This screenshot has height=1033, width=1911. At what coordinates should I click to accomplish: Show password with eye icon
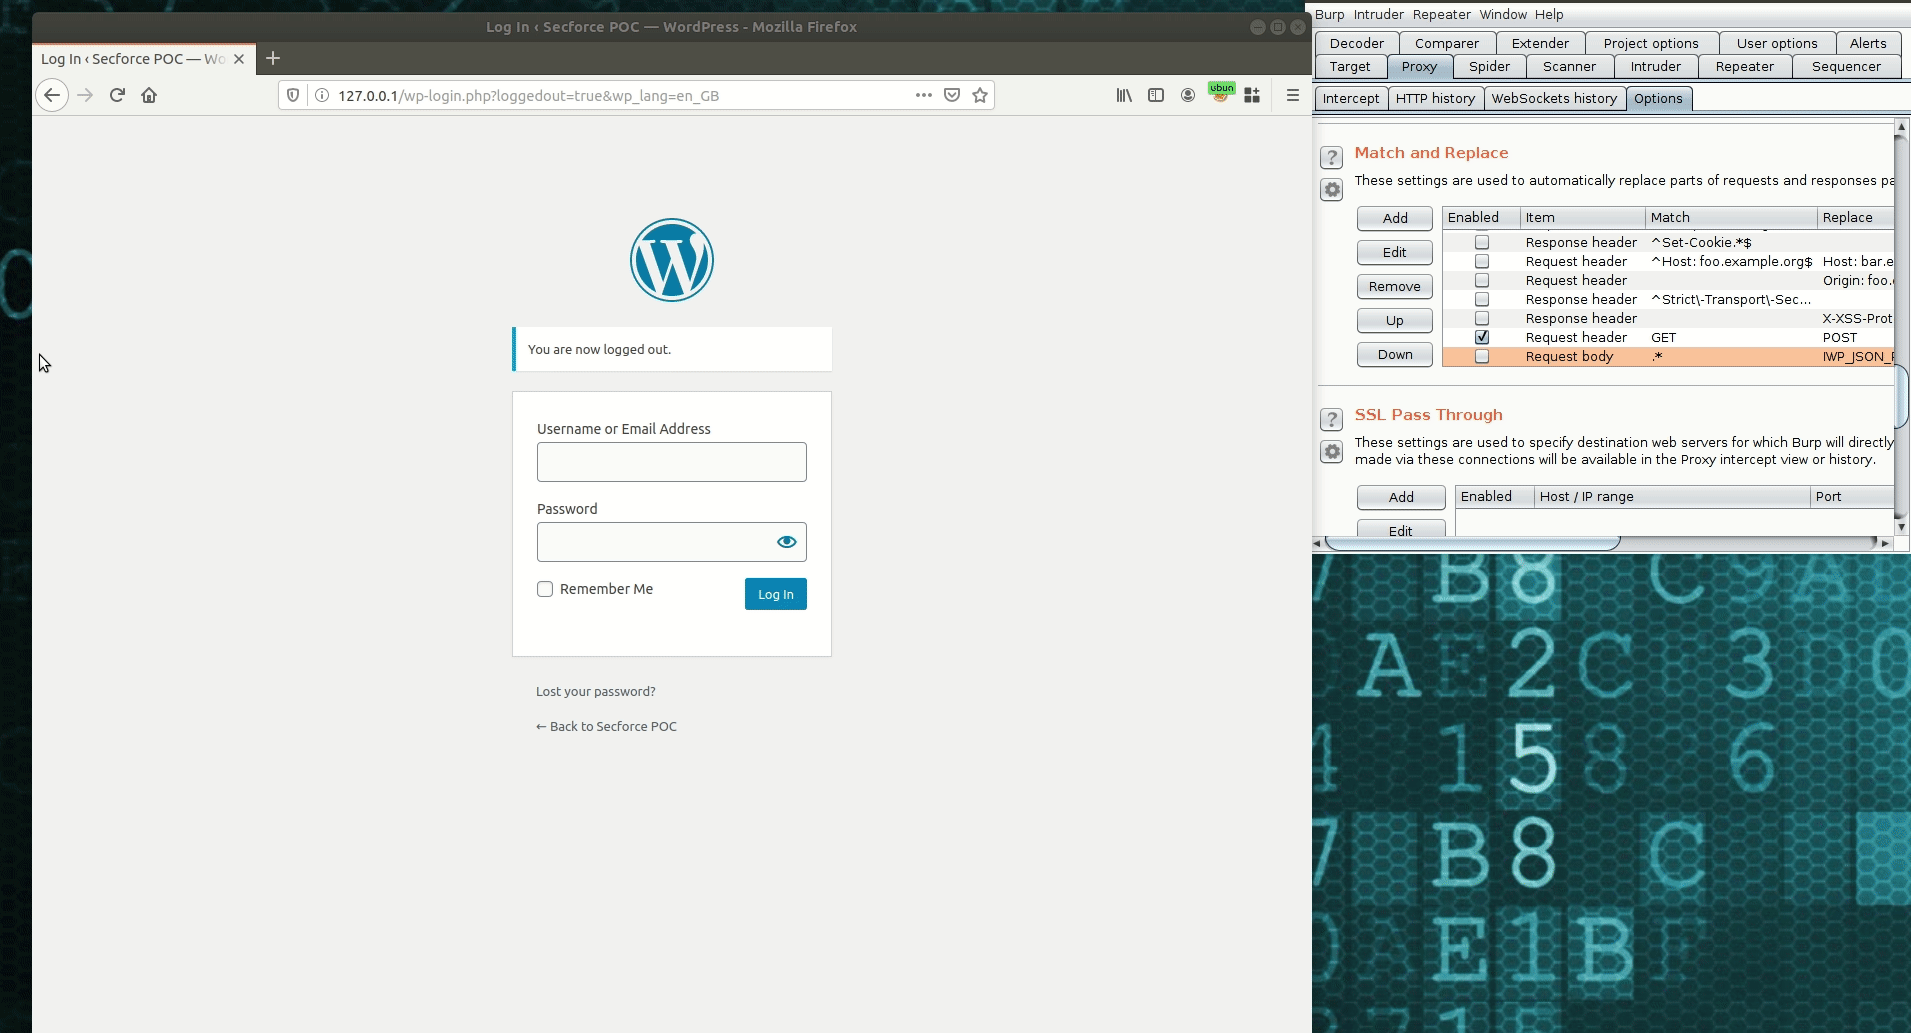click(x=787, y=542)
